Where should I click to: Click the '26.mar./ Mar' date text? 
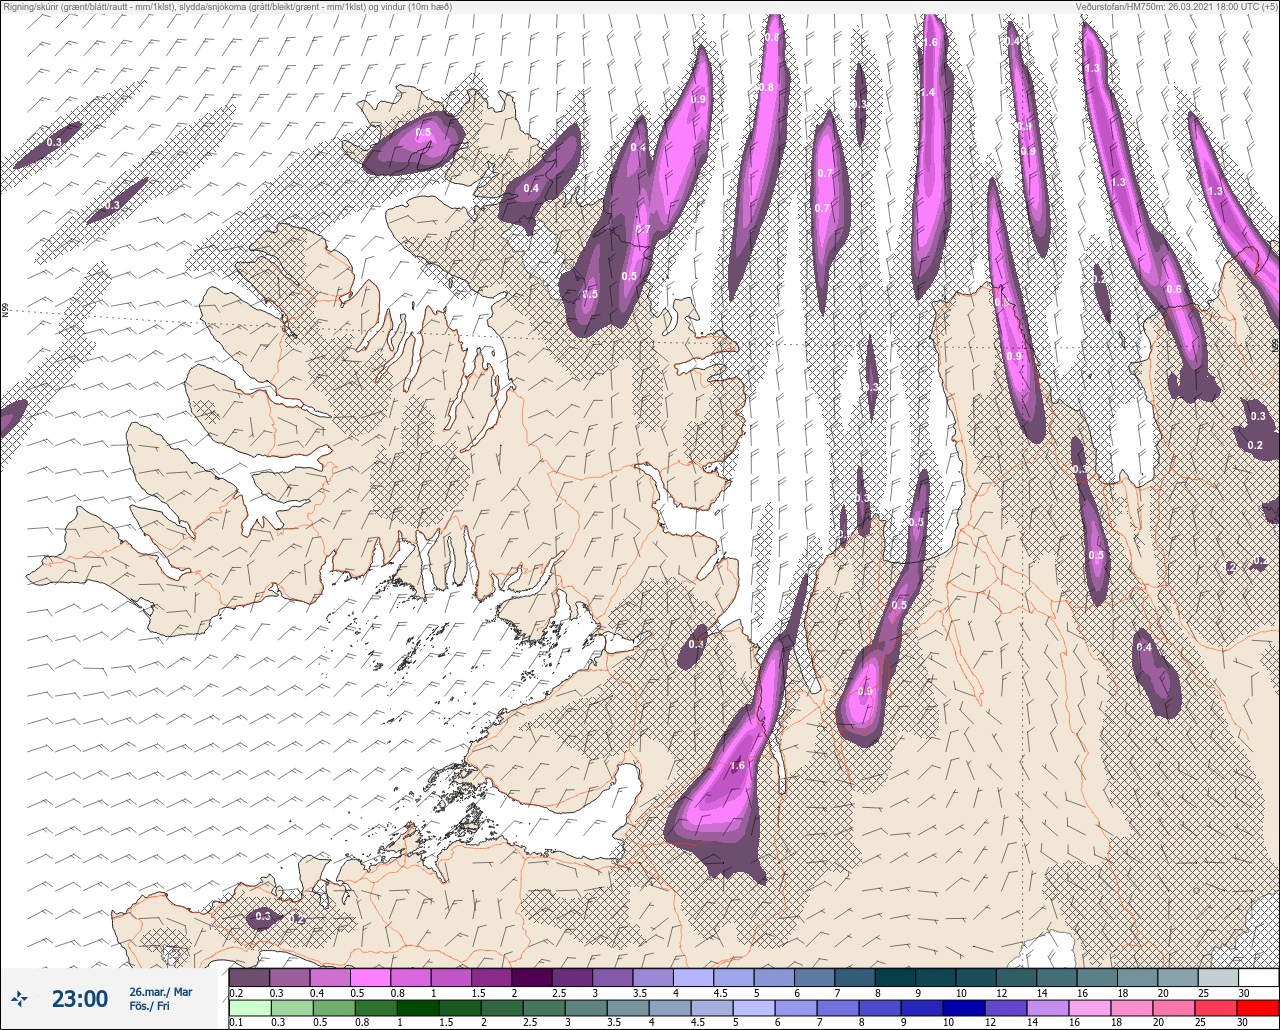point(160,992)
